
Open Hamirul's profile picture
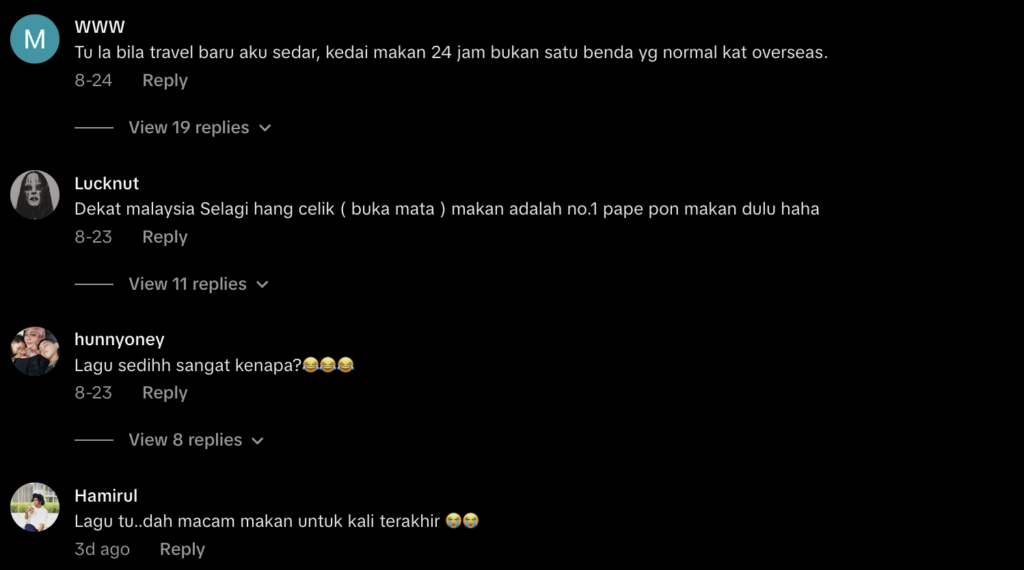coord(35,507)
